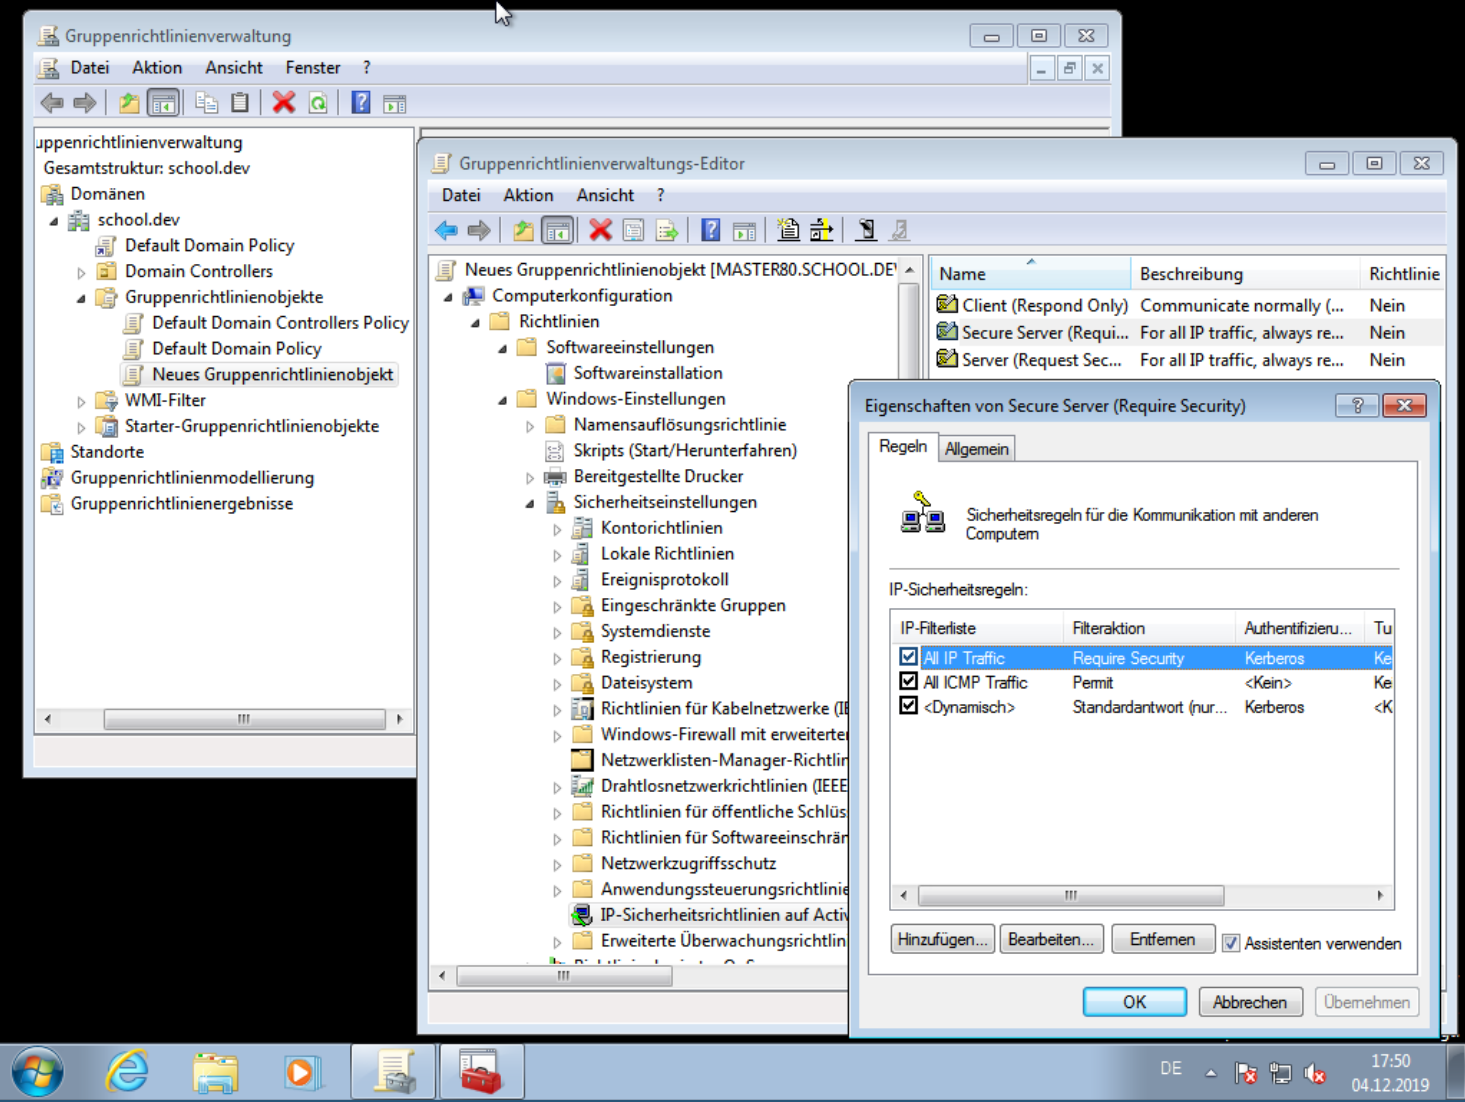The image size is (1465, 1102).
Task: Toggle the All ICMP Traffic checkbox
Action: coord(908,682)
